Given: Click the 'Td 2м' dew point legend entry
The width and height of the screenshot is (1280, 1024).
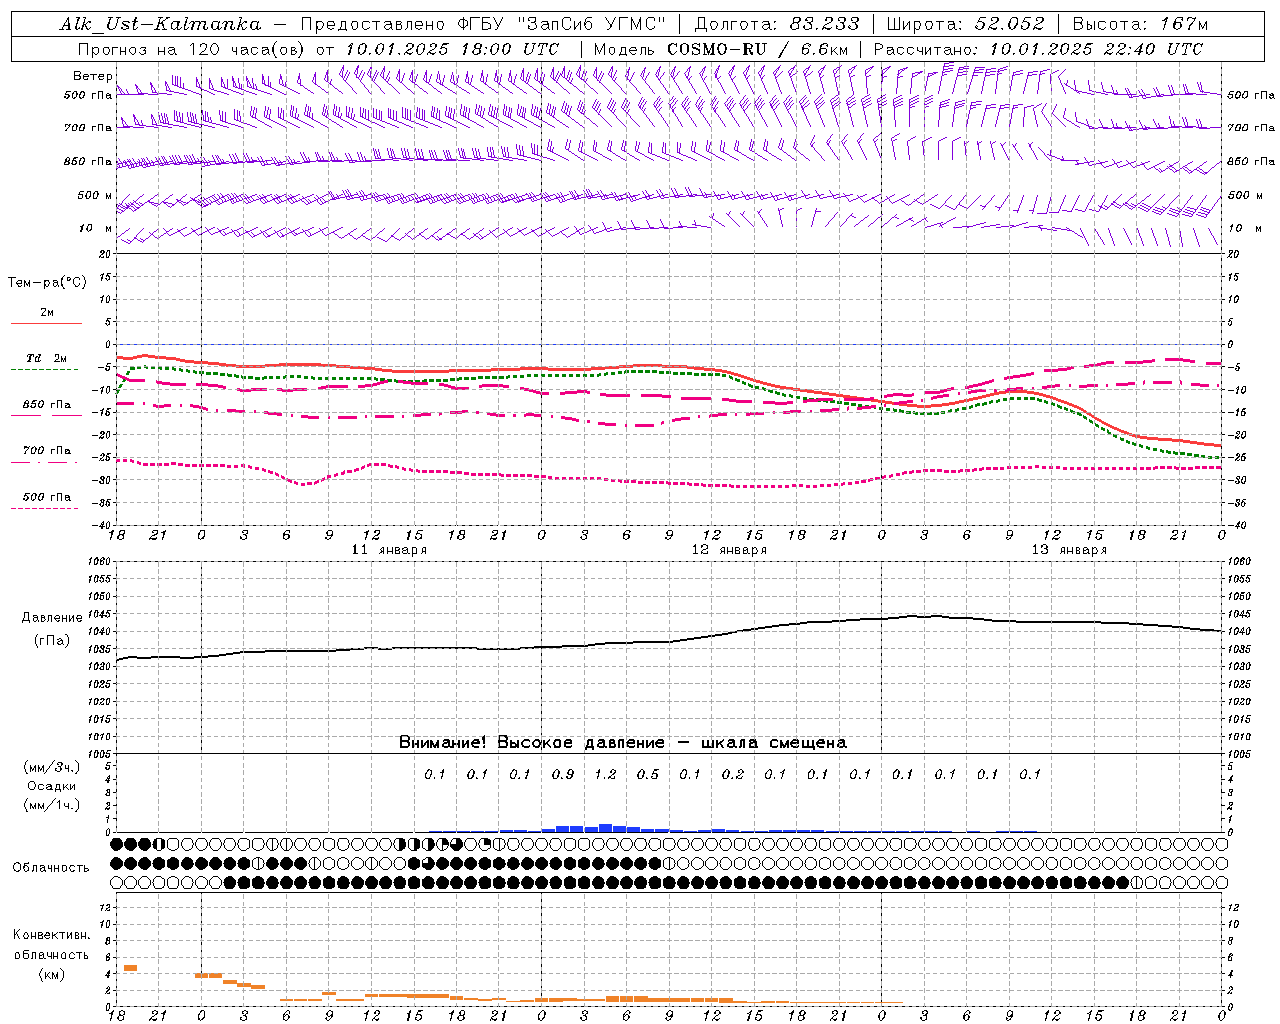Looking at the screenshot, I should pyautogui.click(x=46, y=358).
